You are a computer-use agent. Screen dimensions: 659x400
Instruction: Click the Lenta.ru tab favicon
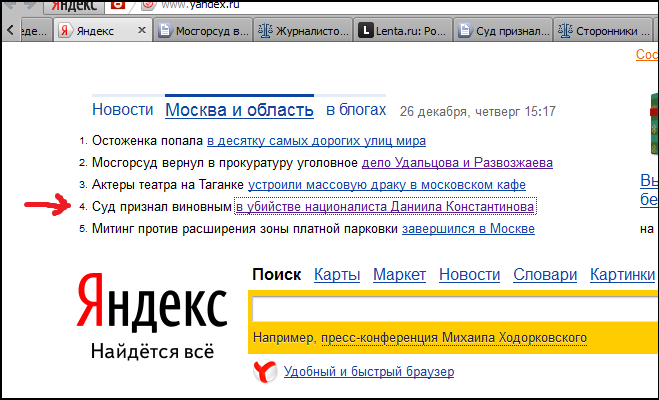pyautogui.click(x=367, y=31)
